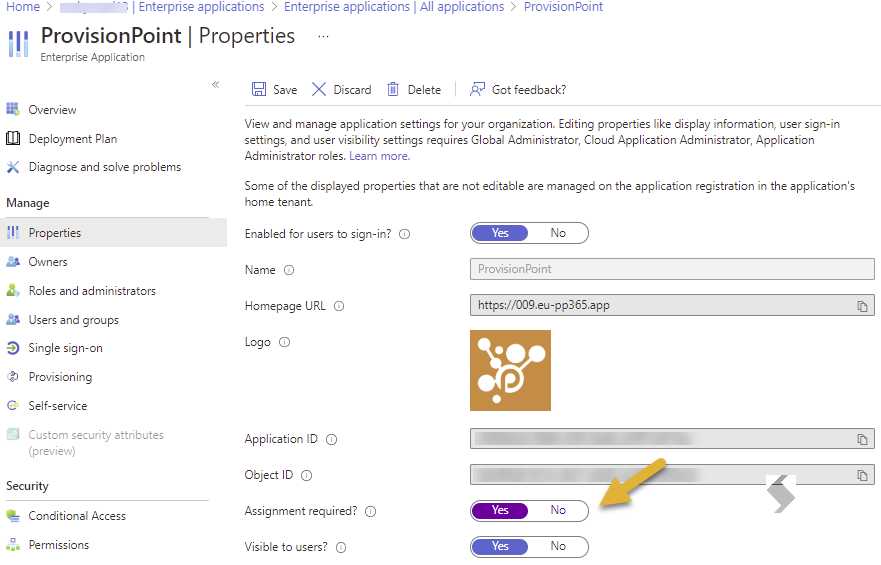Image resolution: width=881 pixels, height=565 pixels.
Task: Click the Delete button label
Action: coord(424,90)
